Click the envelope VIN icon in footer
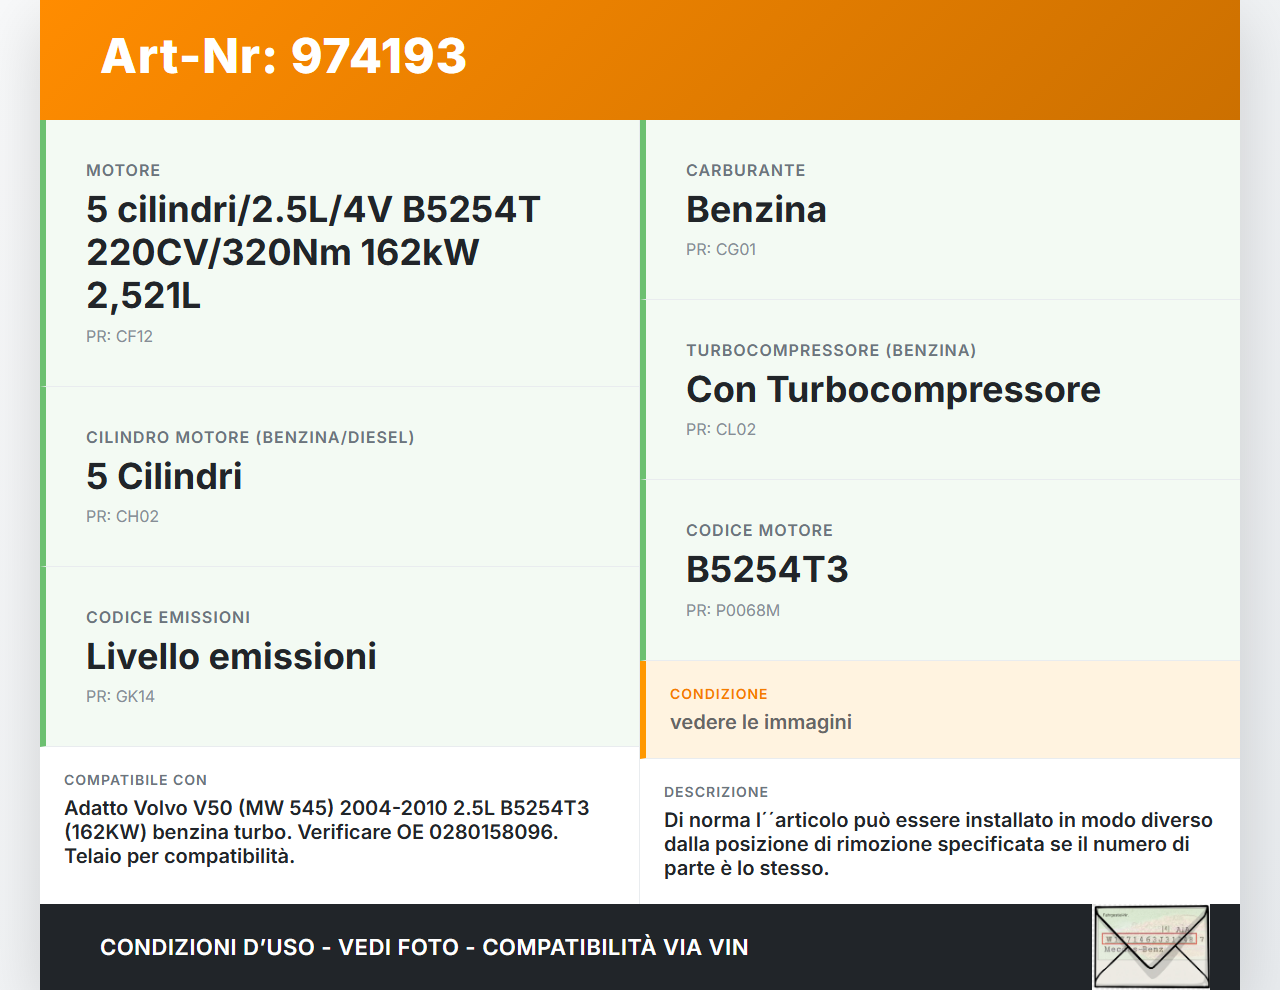This screenshot has width=1280, height=990. [1151, 946]
